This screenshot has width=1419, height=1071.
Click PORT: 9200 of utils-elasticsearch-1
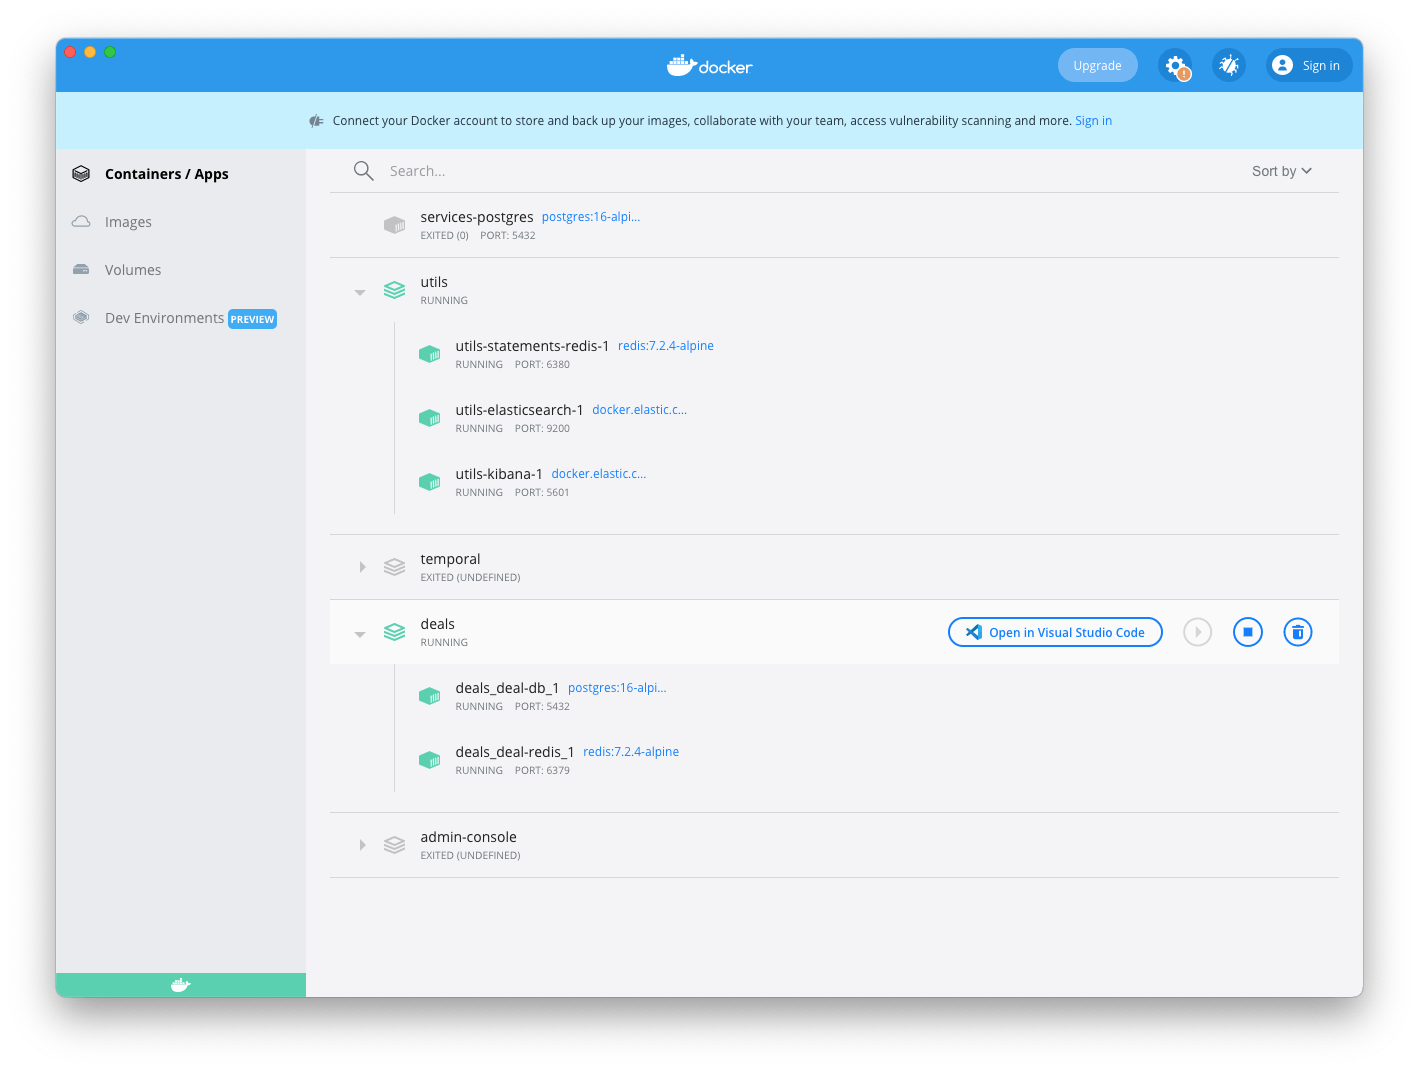point(542,429)
